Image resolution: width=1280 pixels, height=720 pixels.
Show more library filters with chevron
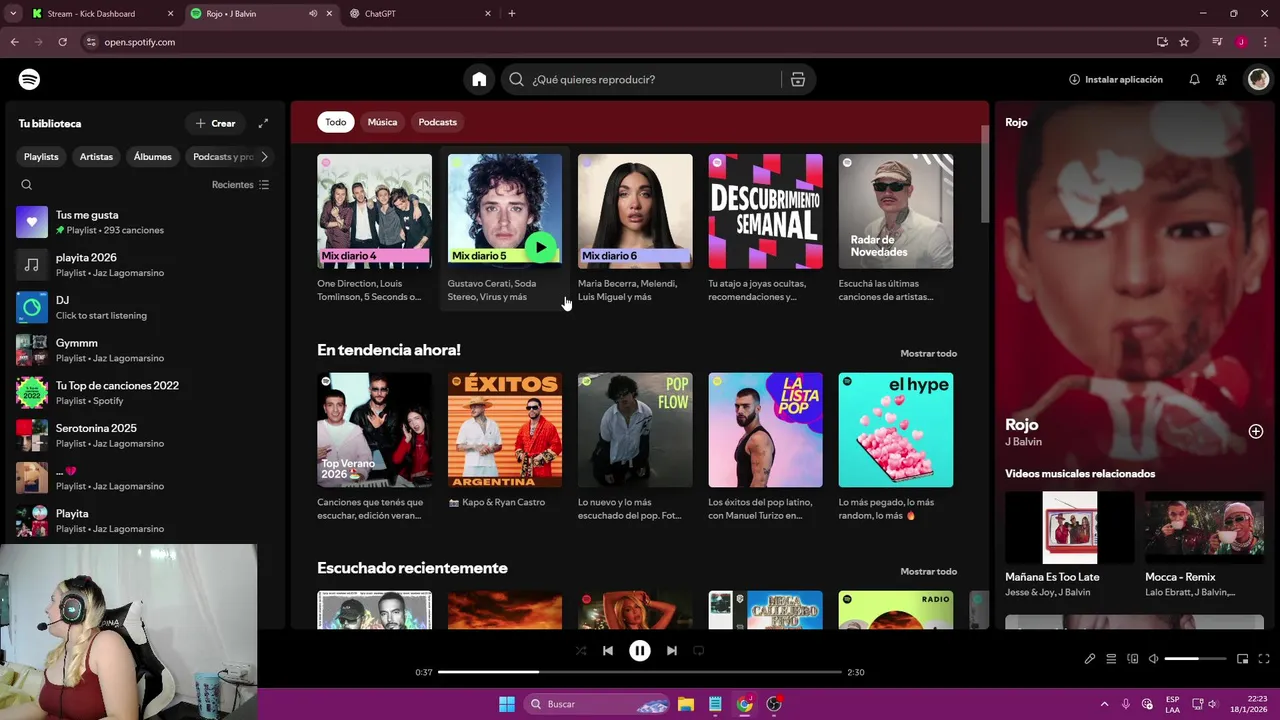point(264,157)
